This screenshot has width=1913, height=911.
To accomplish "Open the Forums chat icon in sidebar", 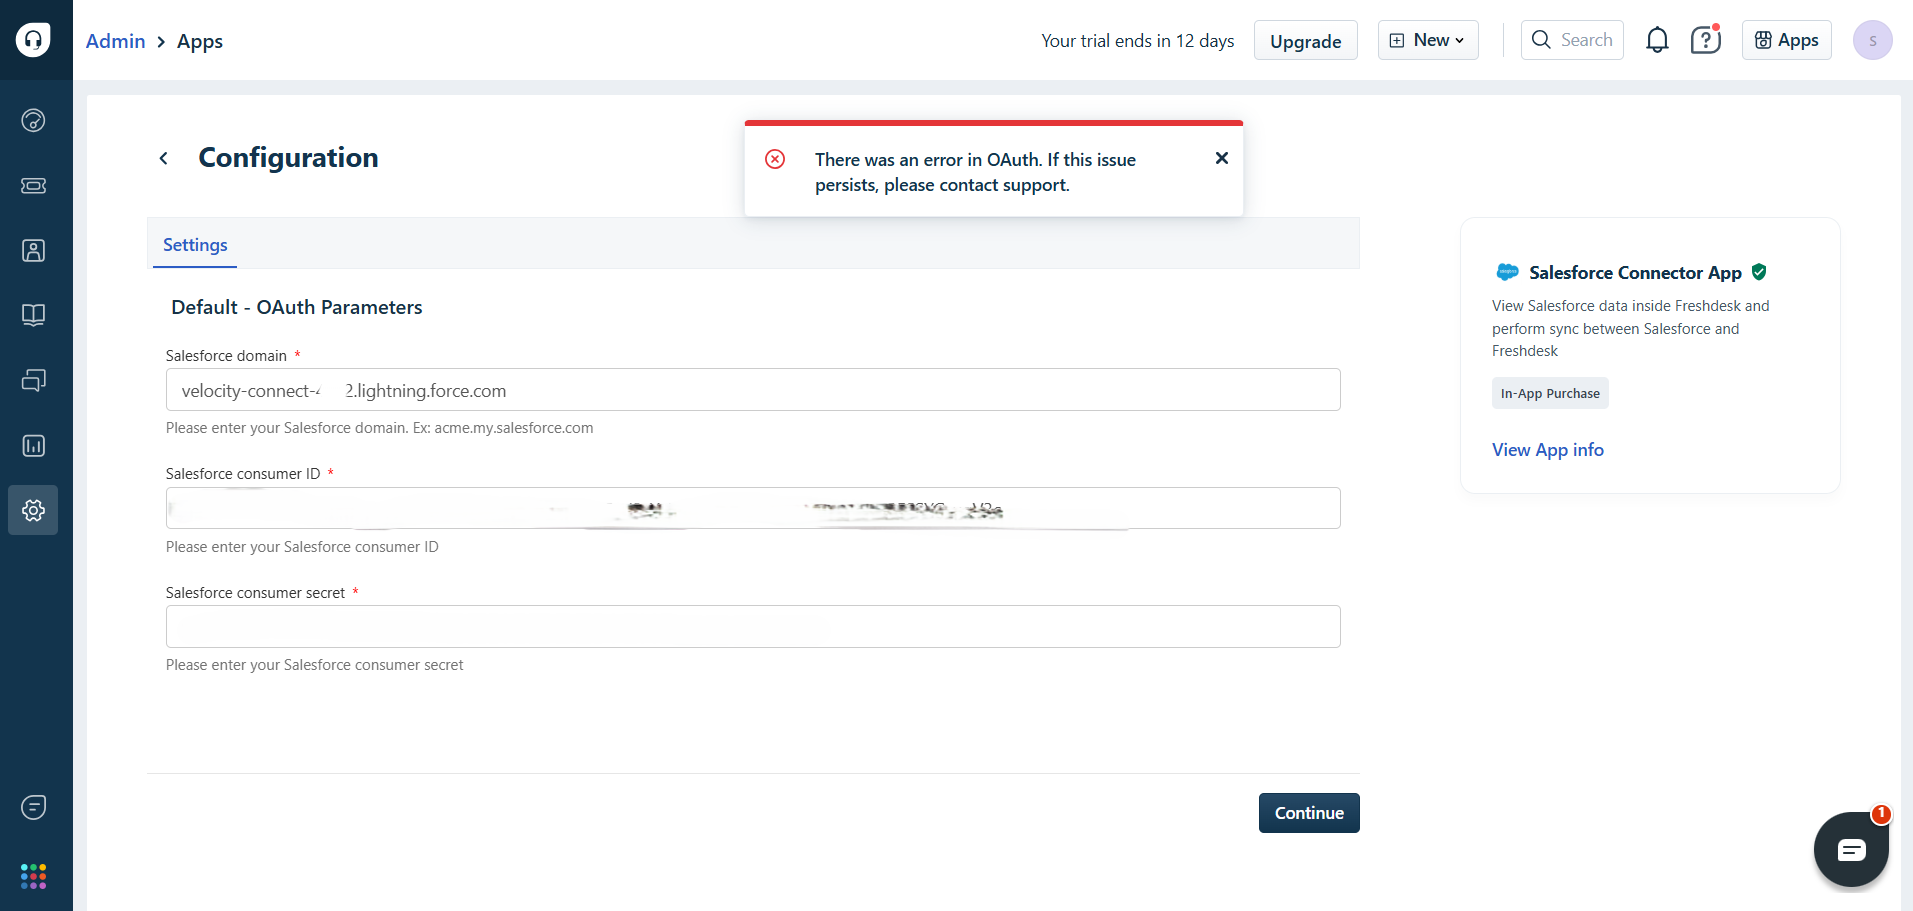I will pyautogui.click(x=33, y=381).
